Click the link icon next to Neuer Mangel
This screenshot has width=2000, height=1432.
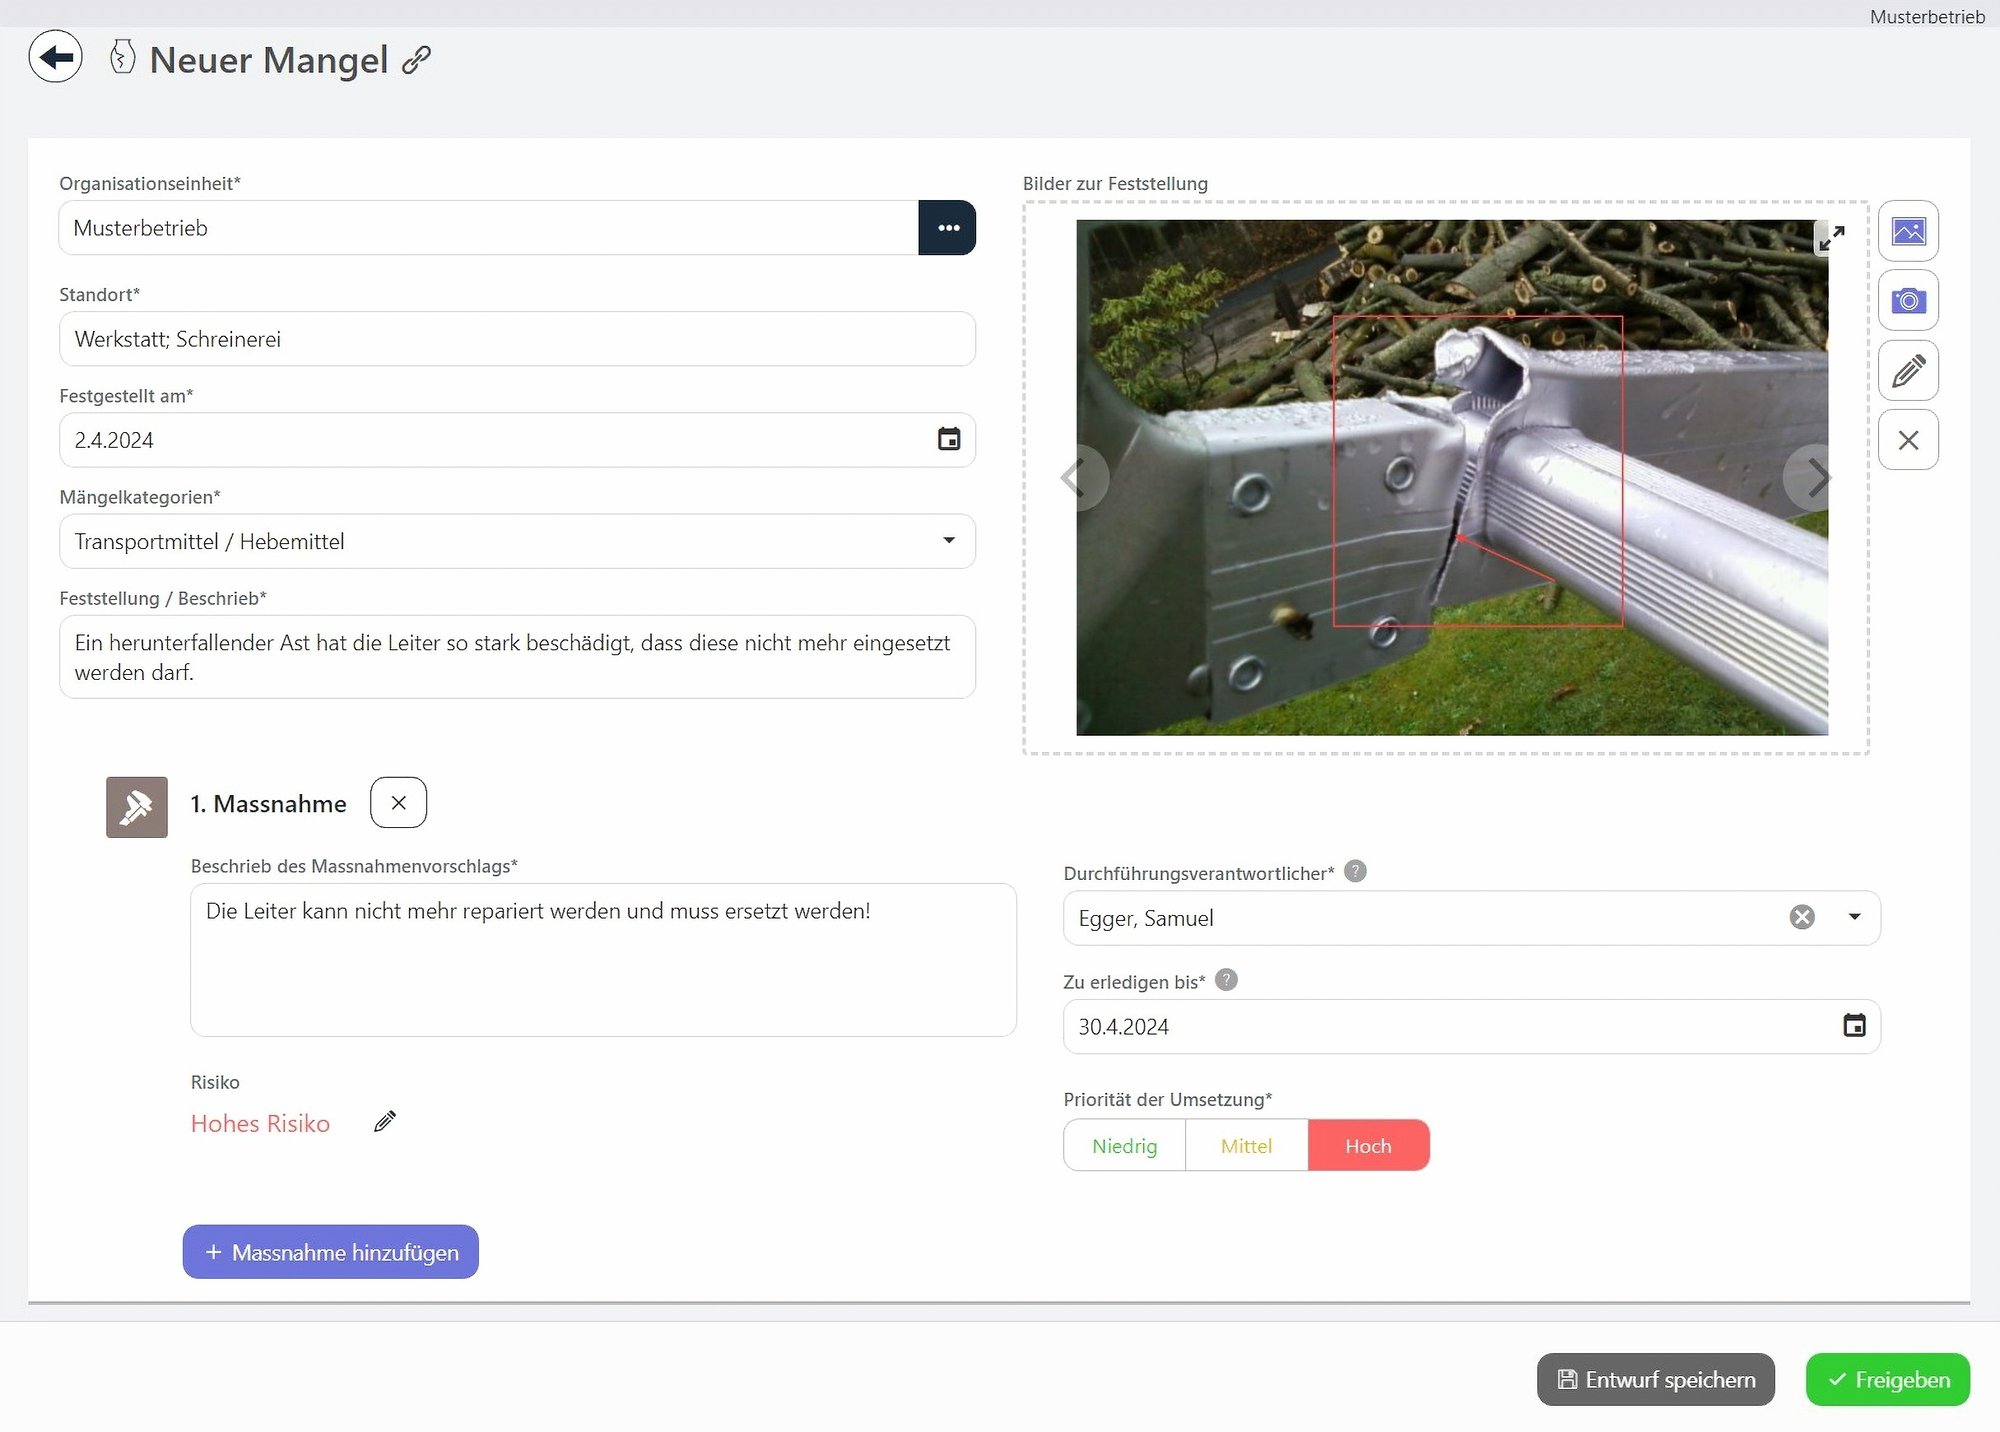tap(417, 60)
